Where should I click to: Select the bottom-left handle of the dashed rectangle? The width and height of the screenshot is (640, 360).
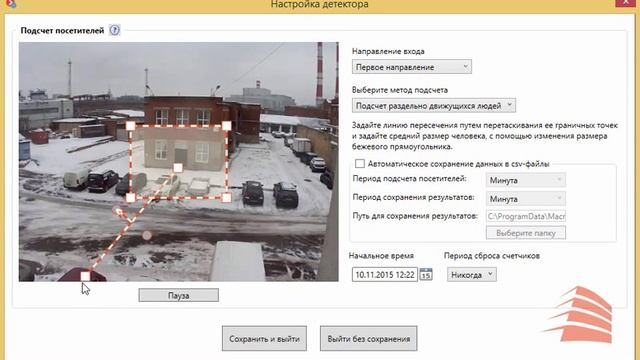pos(131,198)
